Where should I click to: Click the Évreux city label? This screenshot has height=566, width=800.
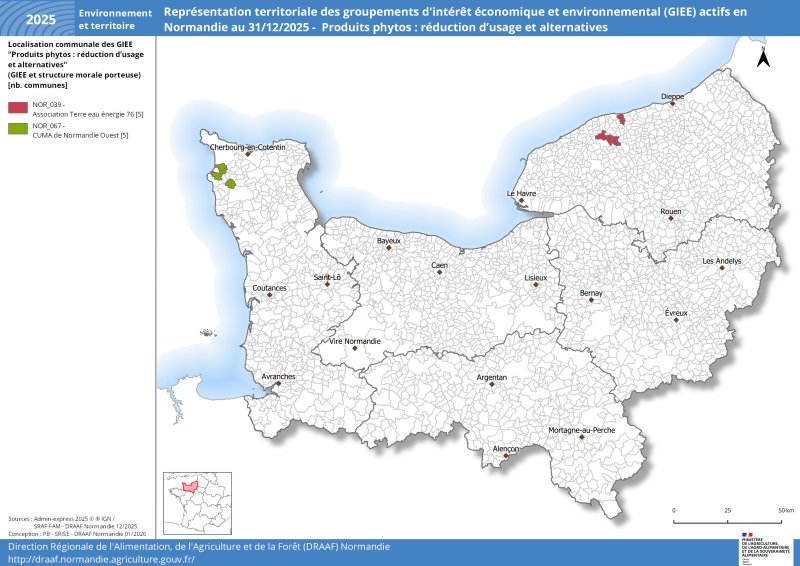(676, 313)
